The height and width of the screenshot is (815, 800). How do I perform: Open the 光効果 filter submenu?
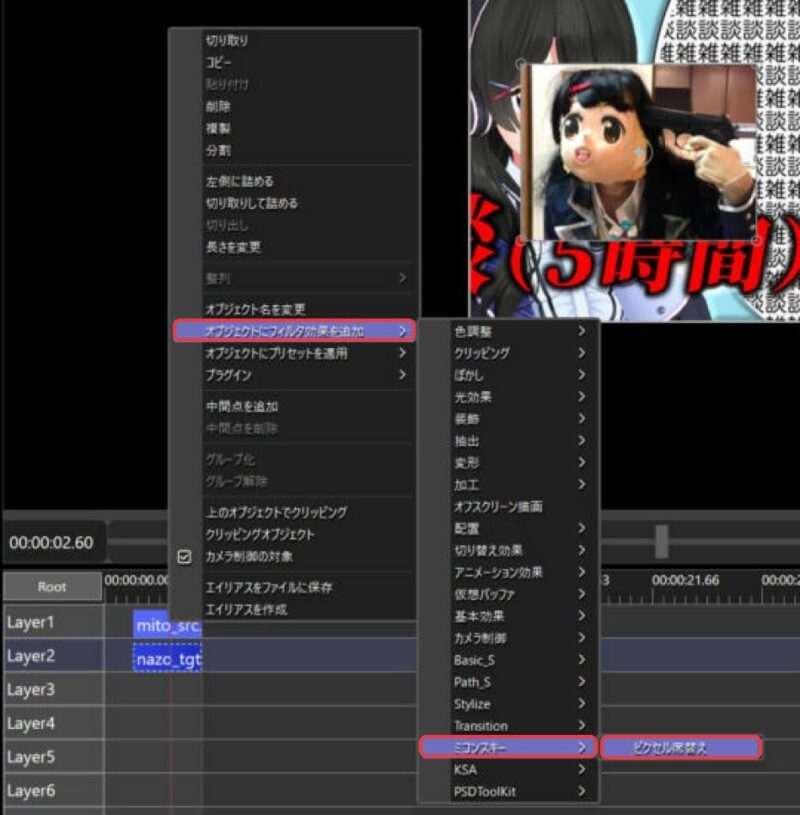508,397
